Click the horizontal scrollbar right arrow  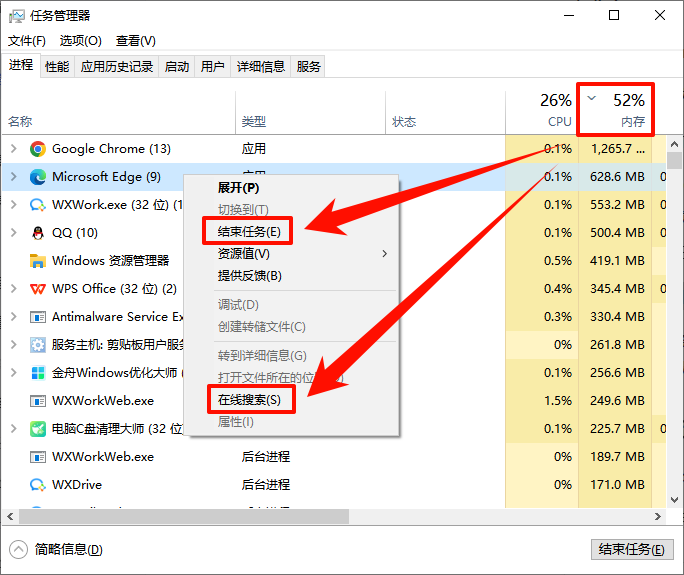658,517
